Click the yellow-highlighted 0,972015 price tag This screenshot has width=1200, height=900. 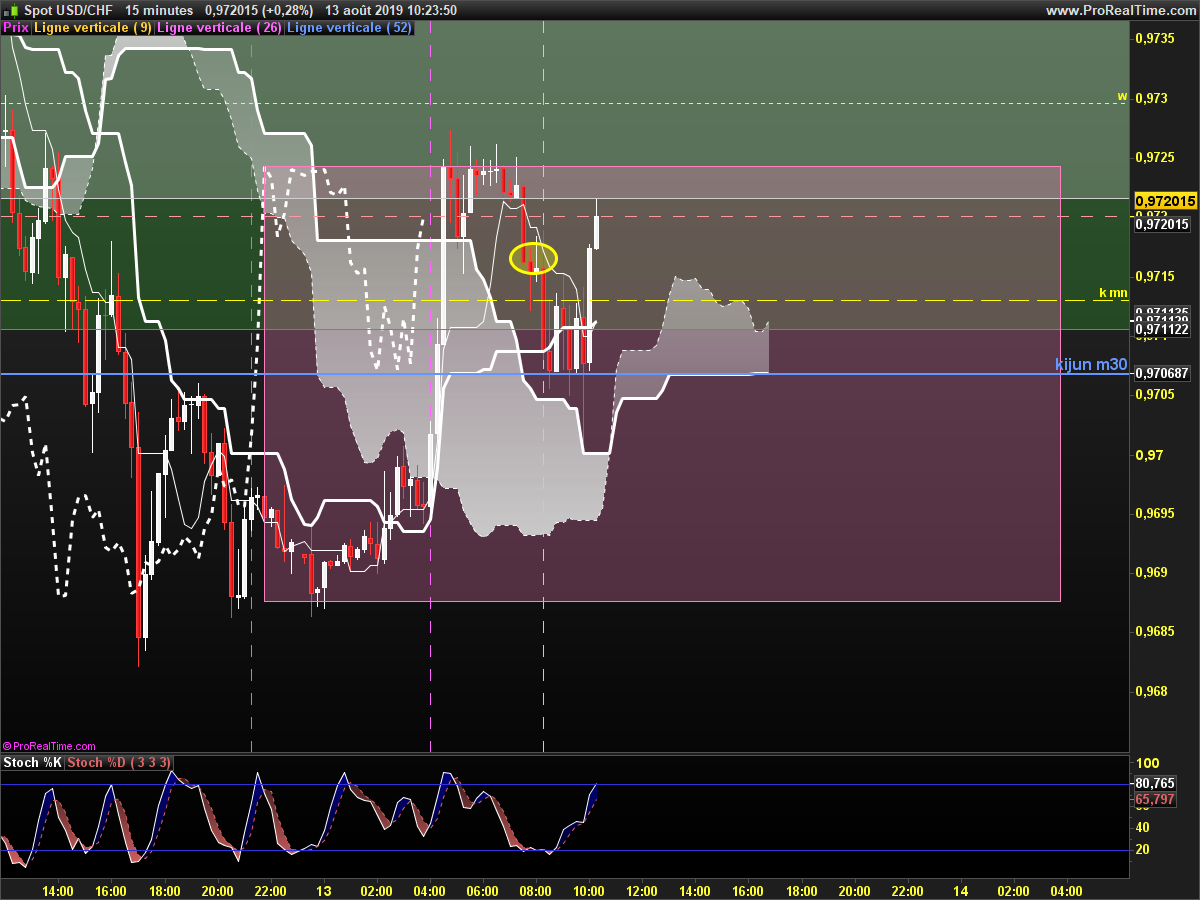pos(1164,201)
